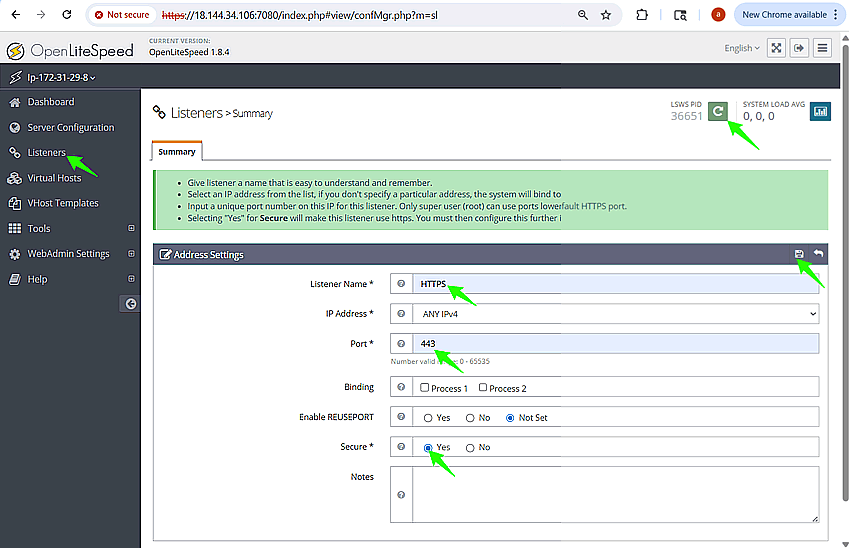Open Virtual Hosts in the sidebar

tap(54, 178)
